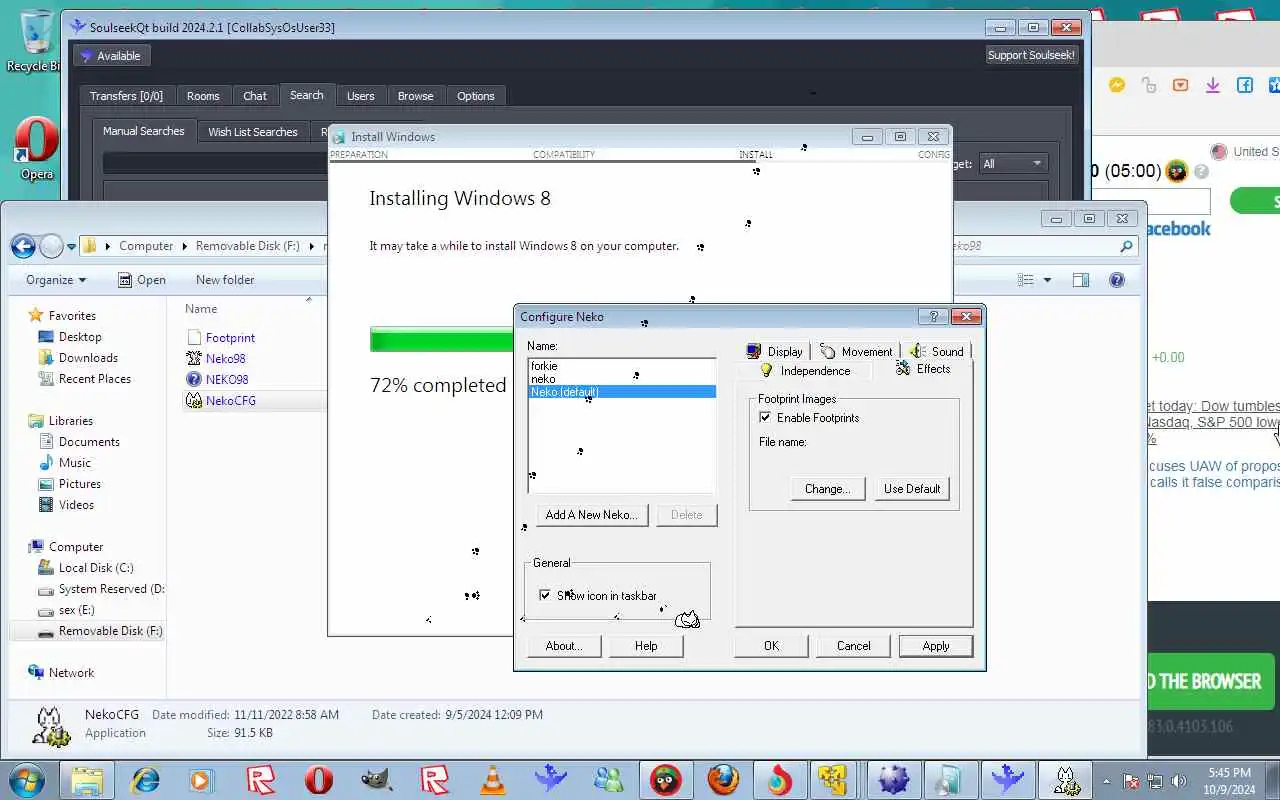Open Windows Media Player taskbar icon
This screenshot has width=1280, height=800.
203,780
